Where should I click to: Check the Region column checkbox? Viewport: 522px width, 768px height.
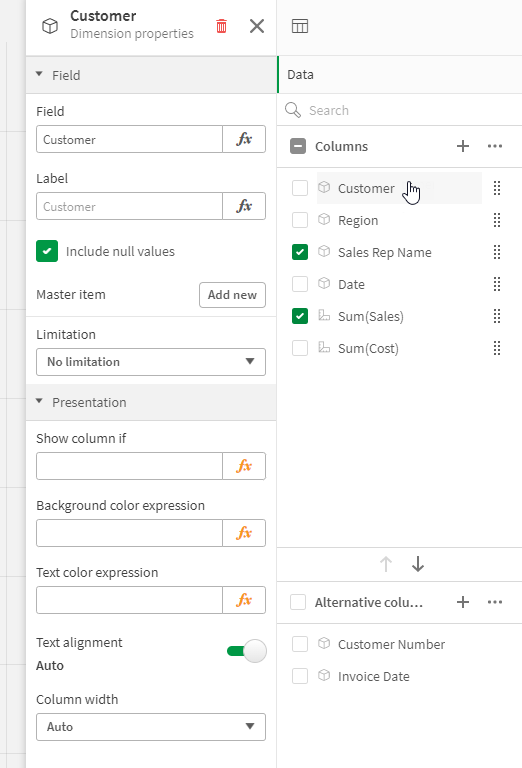click(x=300, y=220)
